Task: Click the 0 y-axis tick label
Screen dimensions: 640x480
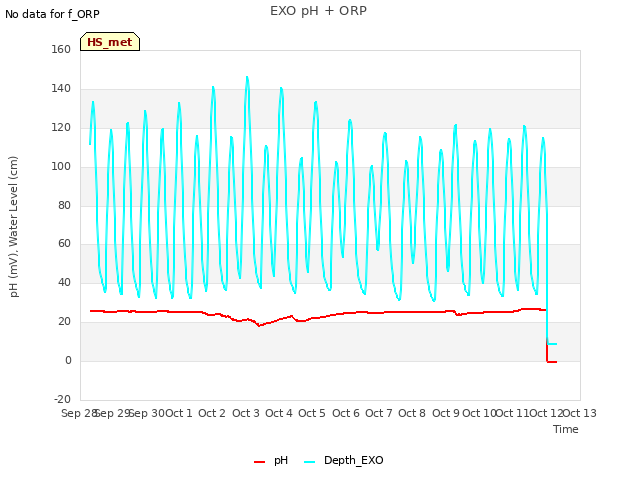Action: (68, 360)
